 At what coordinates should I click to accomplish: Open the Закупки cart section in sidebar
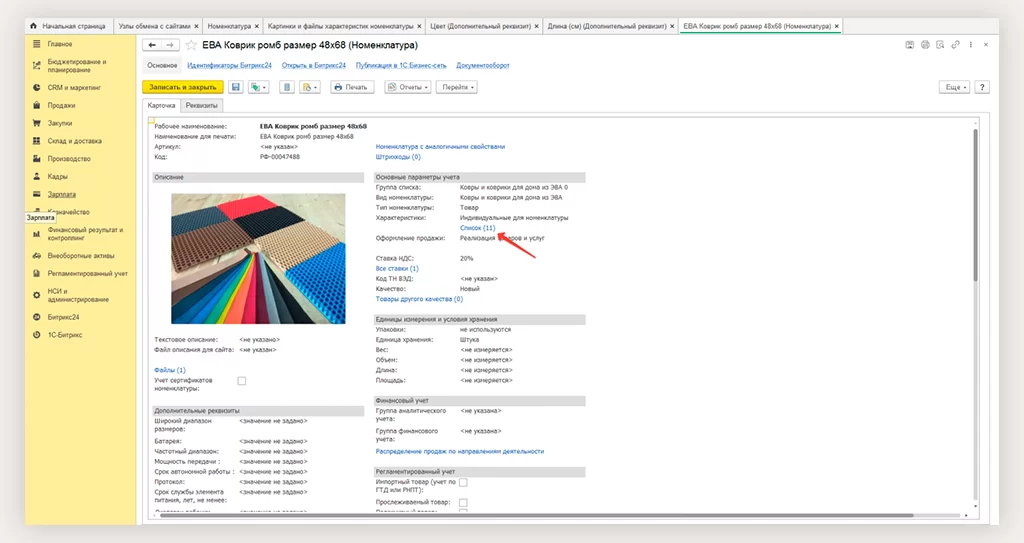pyautogui.click(x=60, y=123)
